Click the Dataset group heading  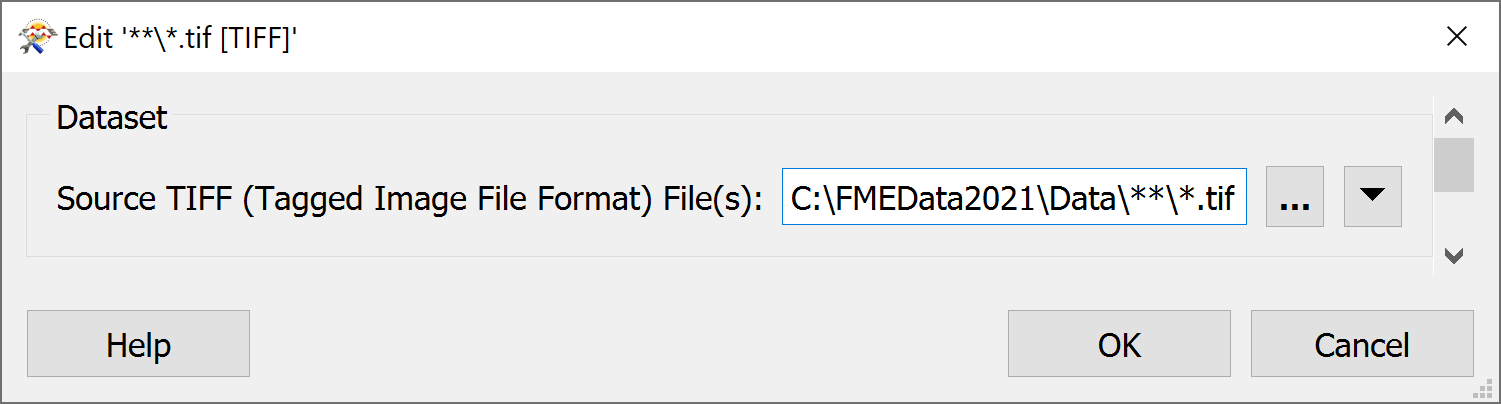coord(112,118)
